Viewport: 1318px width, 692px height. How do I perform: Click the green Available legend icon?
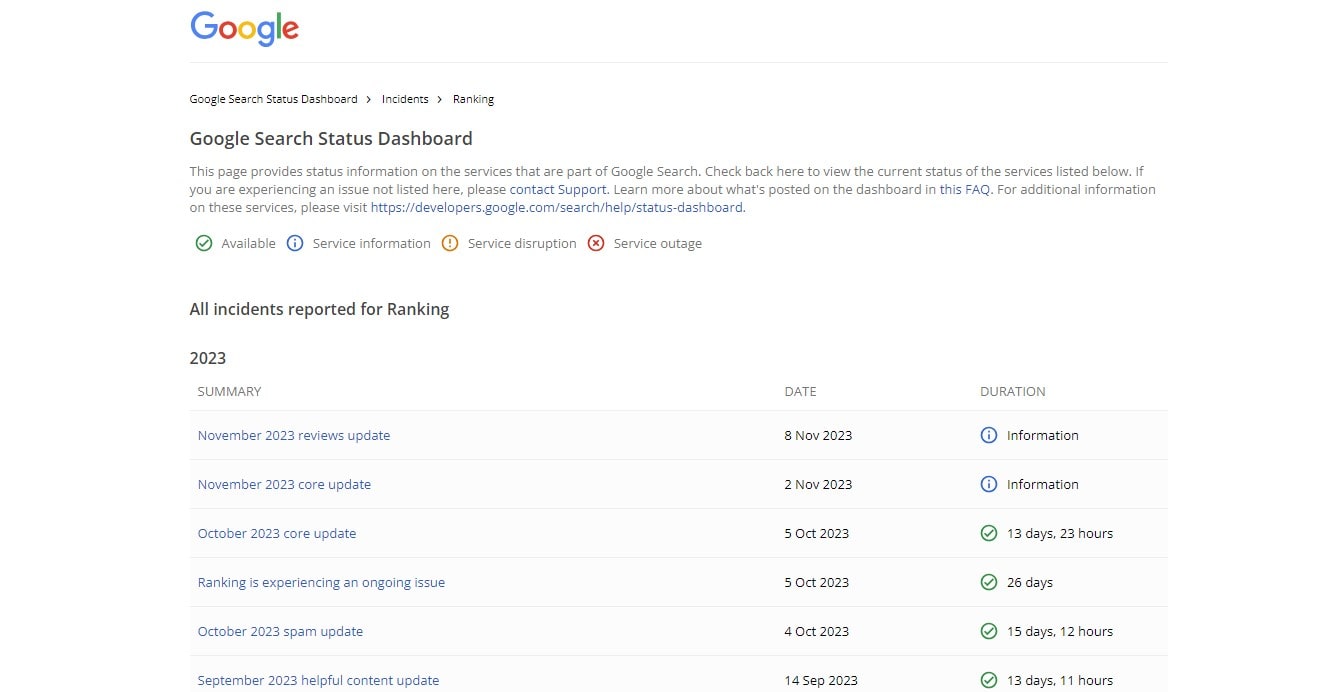[x=204, y=243]
